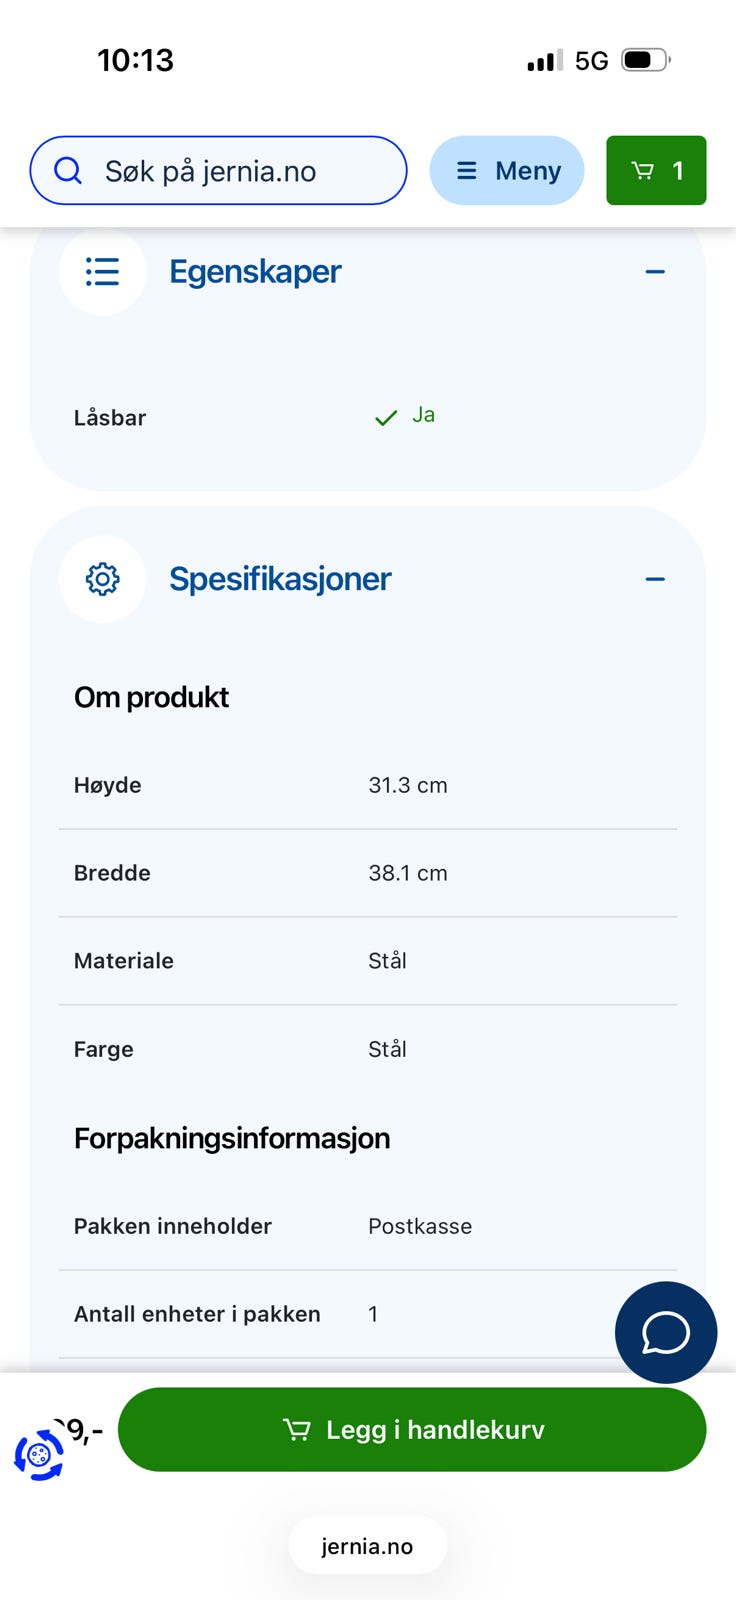The image size is (736, 1600).
Task: Tap the magnifying glass search icon
Action: click(x=68, y=171)
